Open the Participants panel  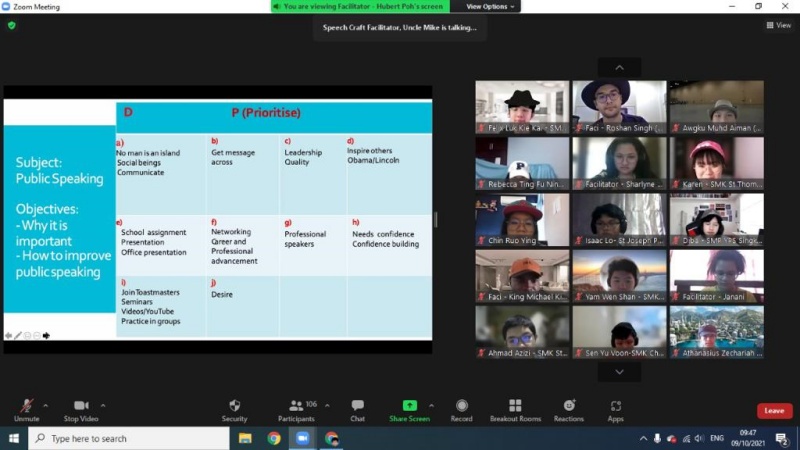[296, 410]
